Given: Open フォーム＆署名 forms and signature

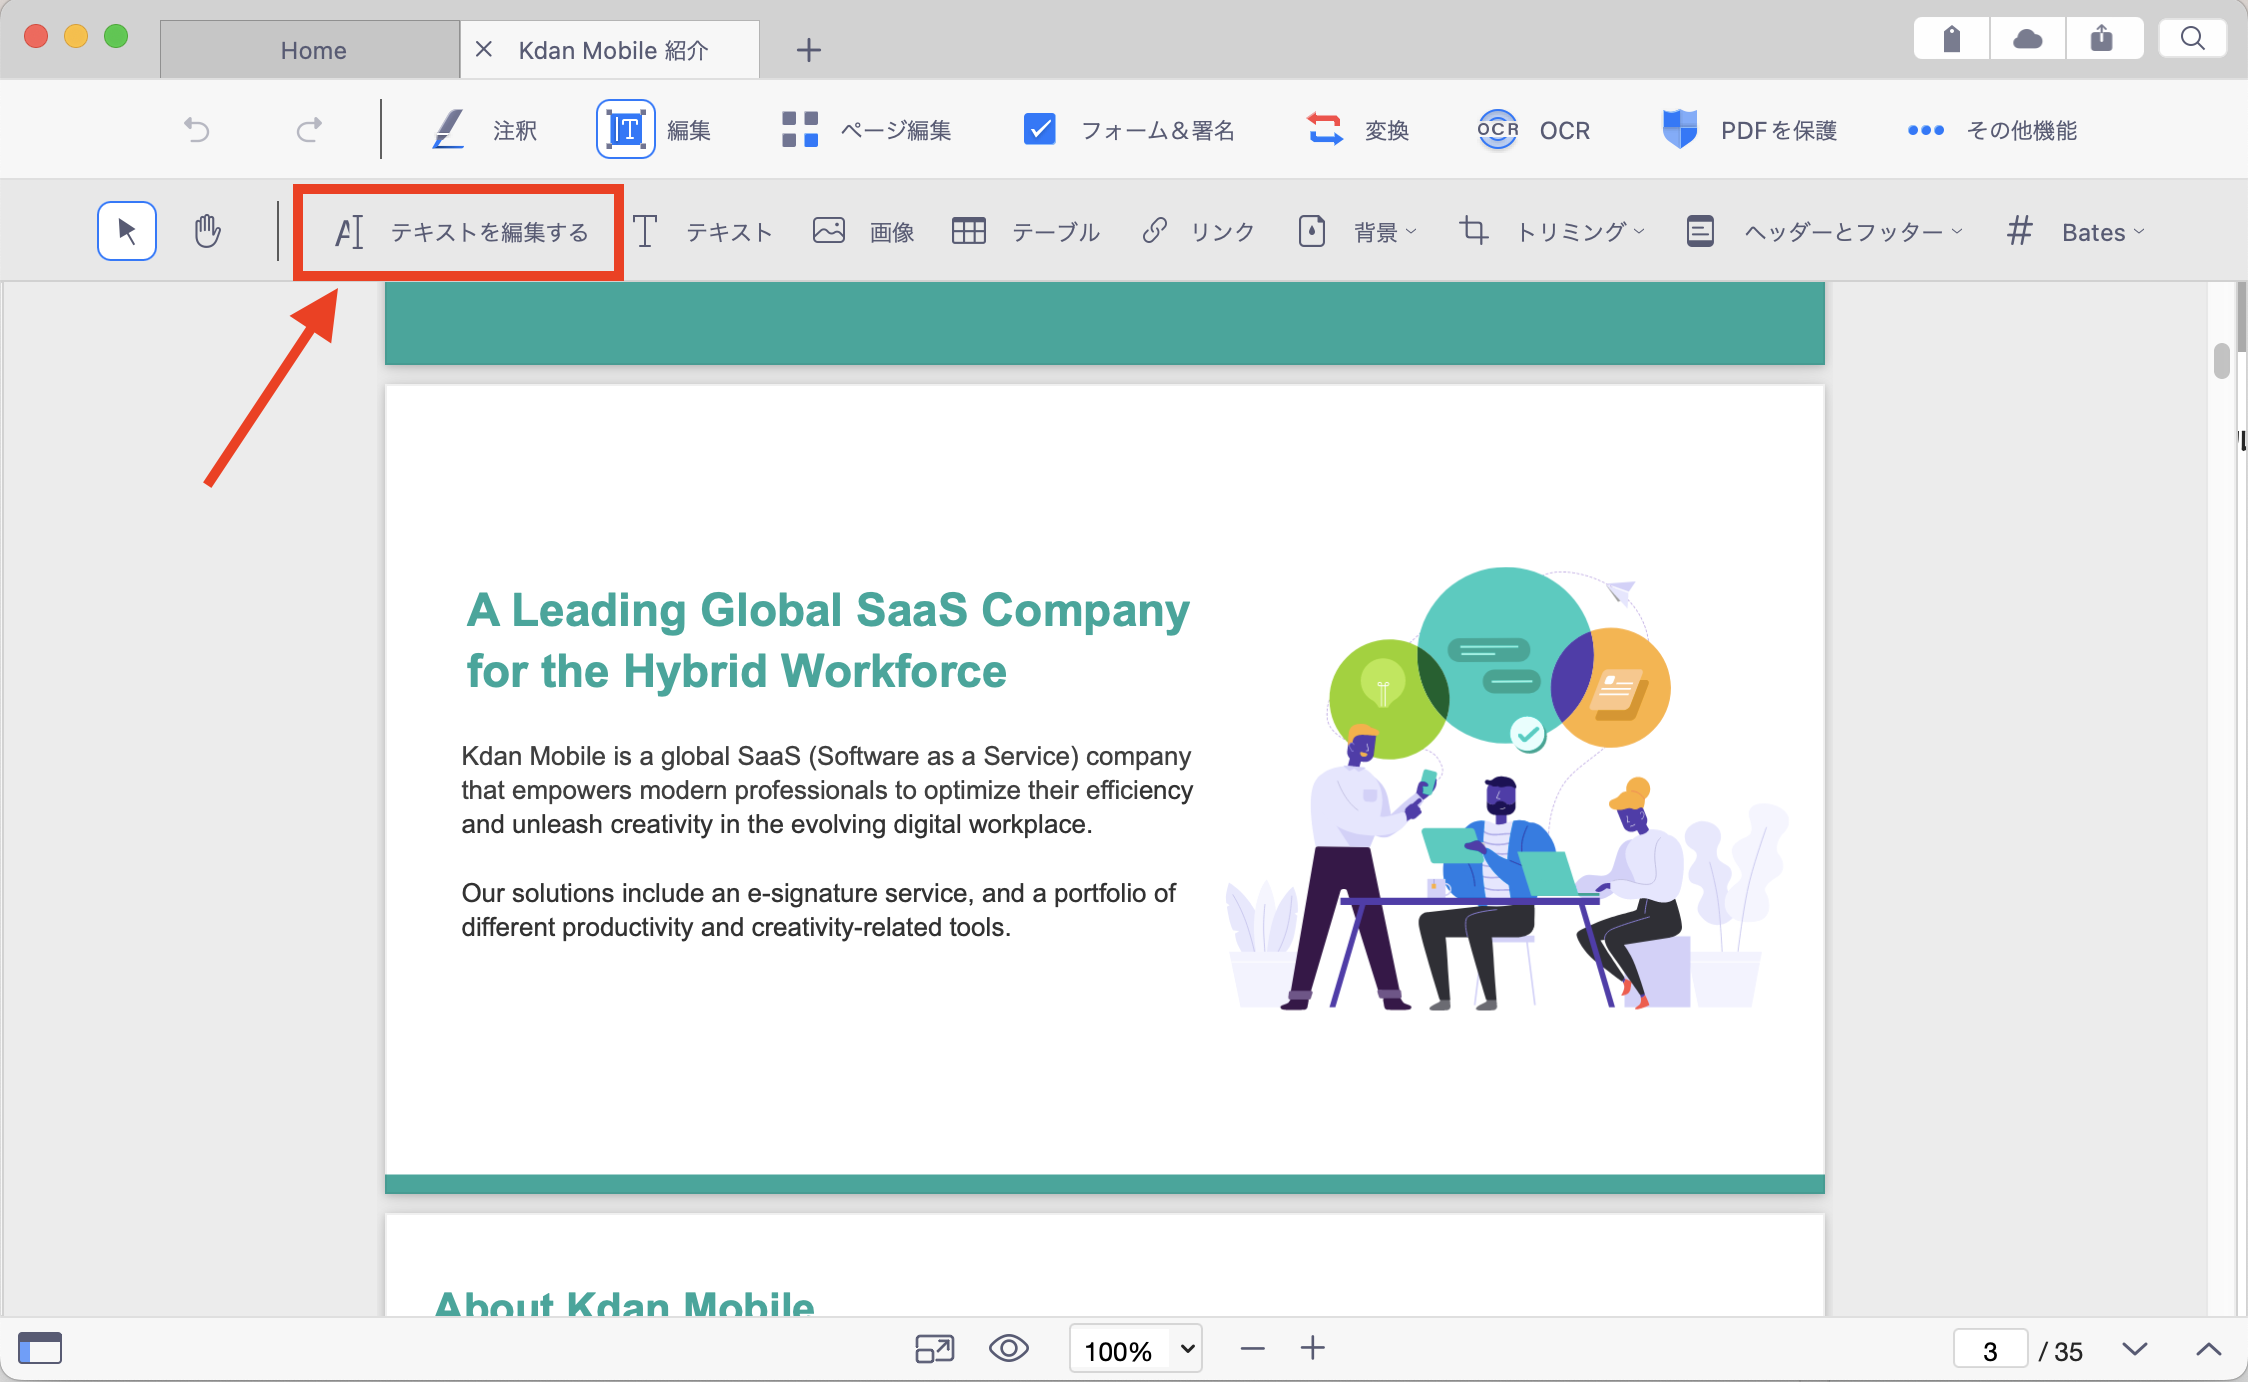Looking at the screenshot, I should pos(1129,130).
